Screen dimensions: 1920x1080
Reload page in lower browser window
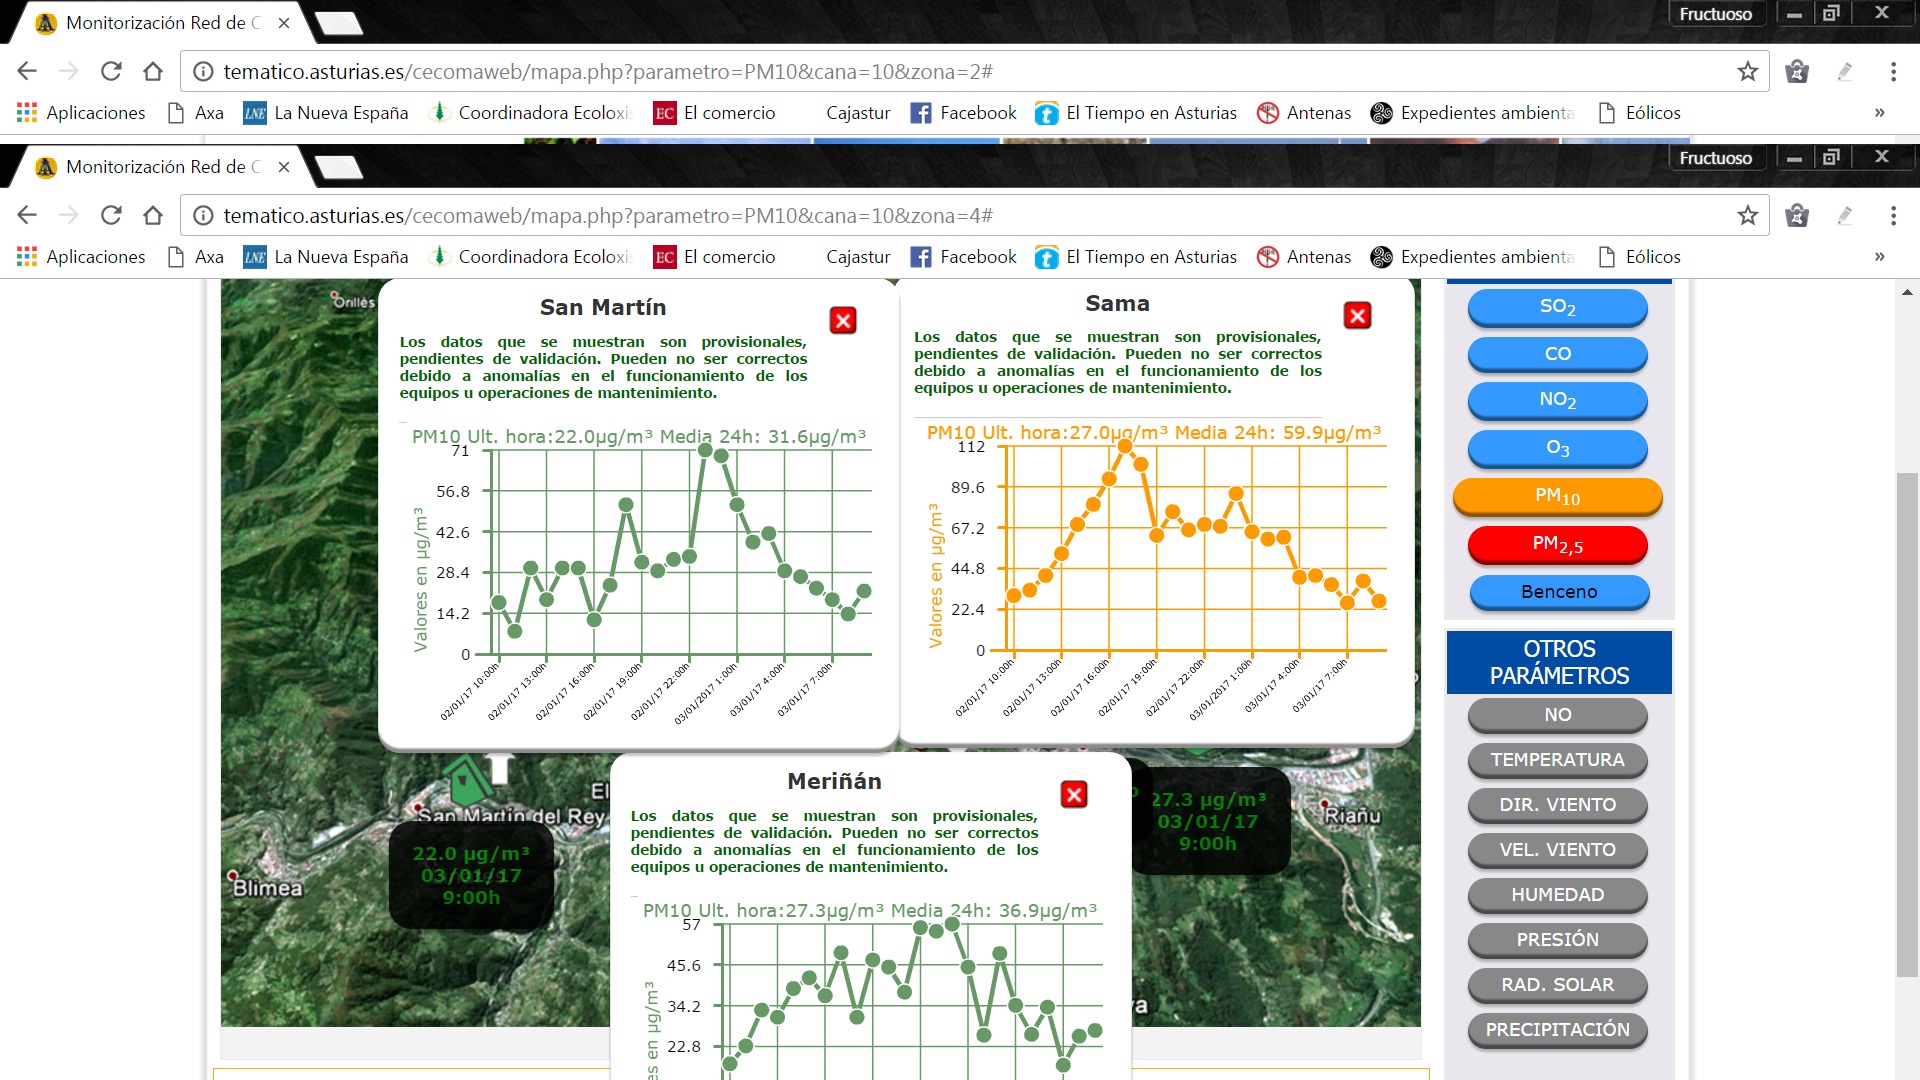pos(111,215)
